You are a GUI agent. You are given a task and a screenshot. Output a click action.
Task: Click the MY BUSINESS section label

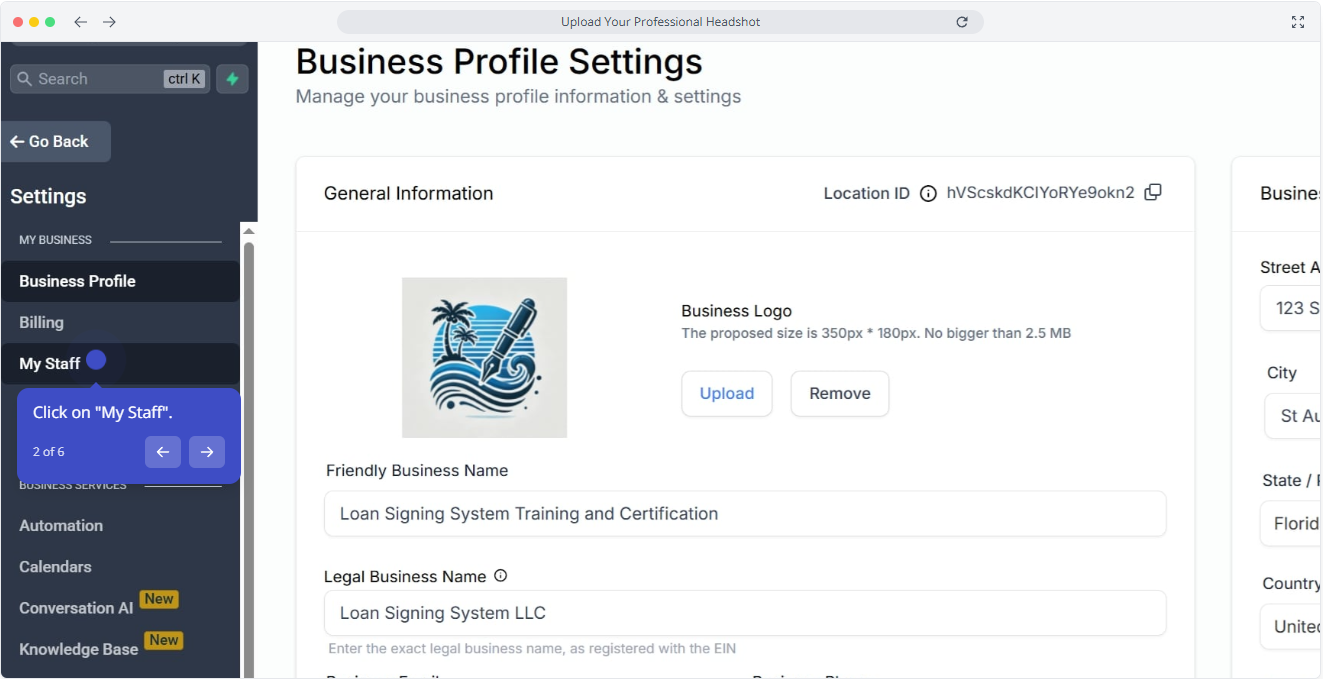(55, 240)
